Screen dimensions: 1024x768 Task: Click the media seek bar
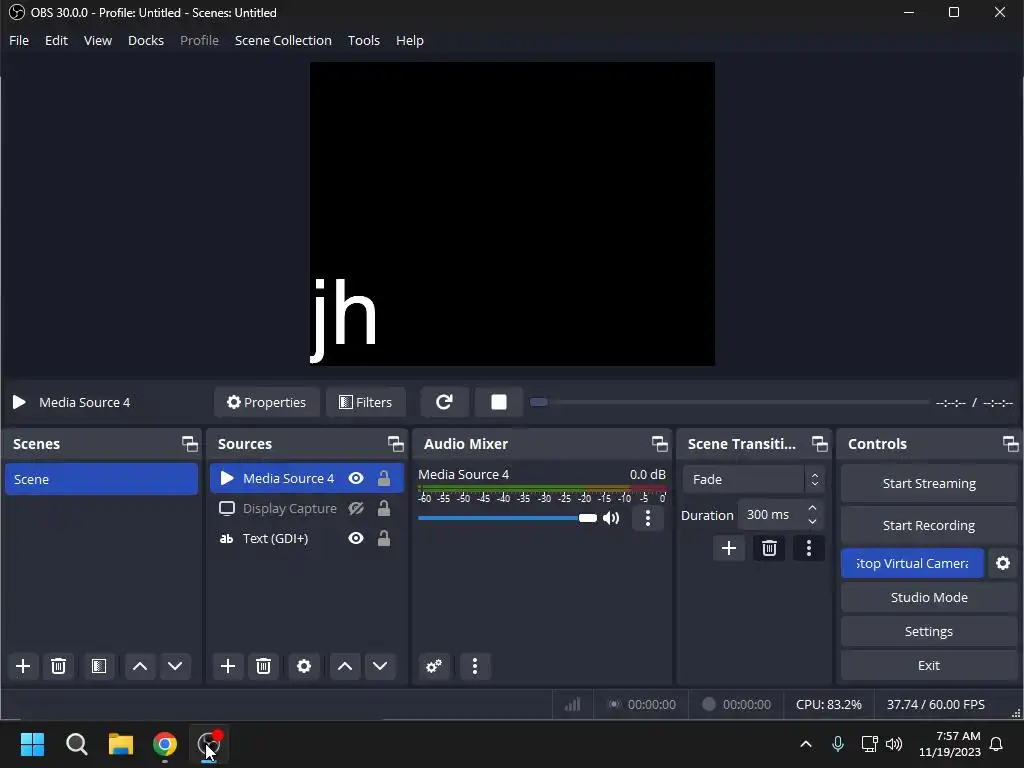(729, 402)
